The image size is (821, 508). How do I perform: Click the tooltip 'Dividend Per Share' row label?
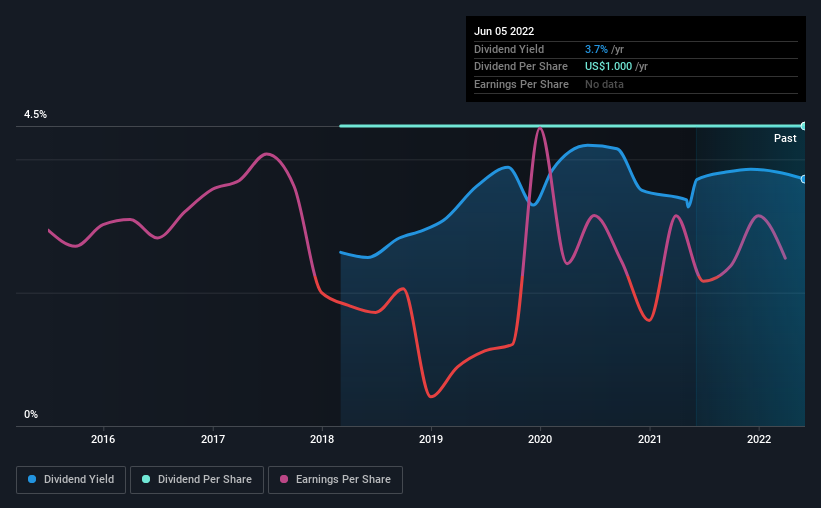coord(521,67)
